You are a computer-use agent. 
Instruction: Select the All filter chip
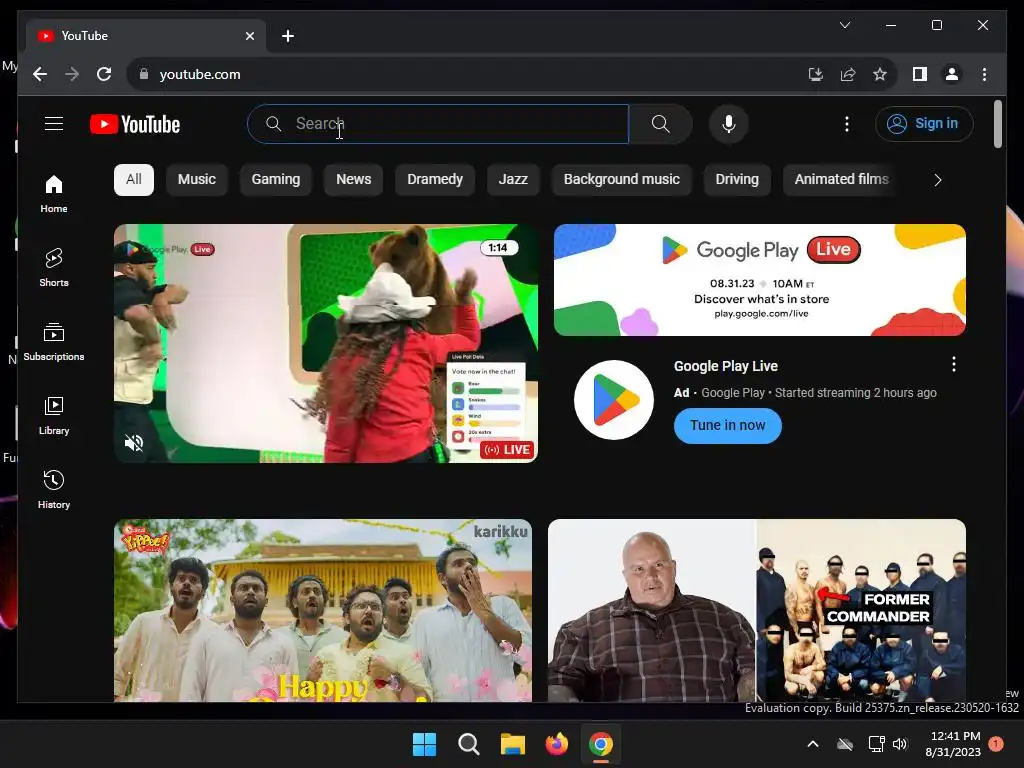(134, 180)
